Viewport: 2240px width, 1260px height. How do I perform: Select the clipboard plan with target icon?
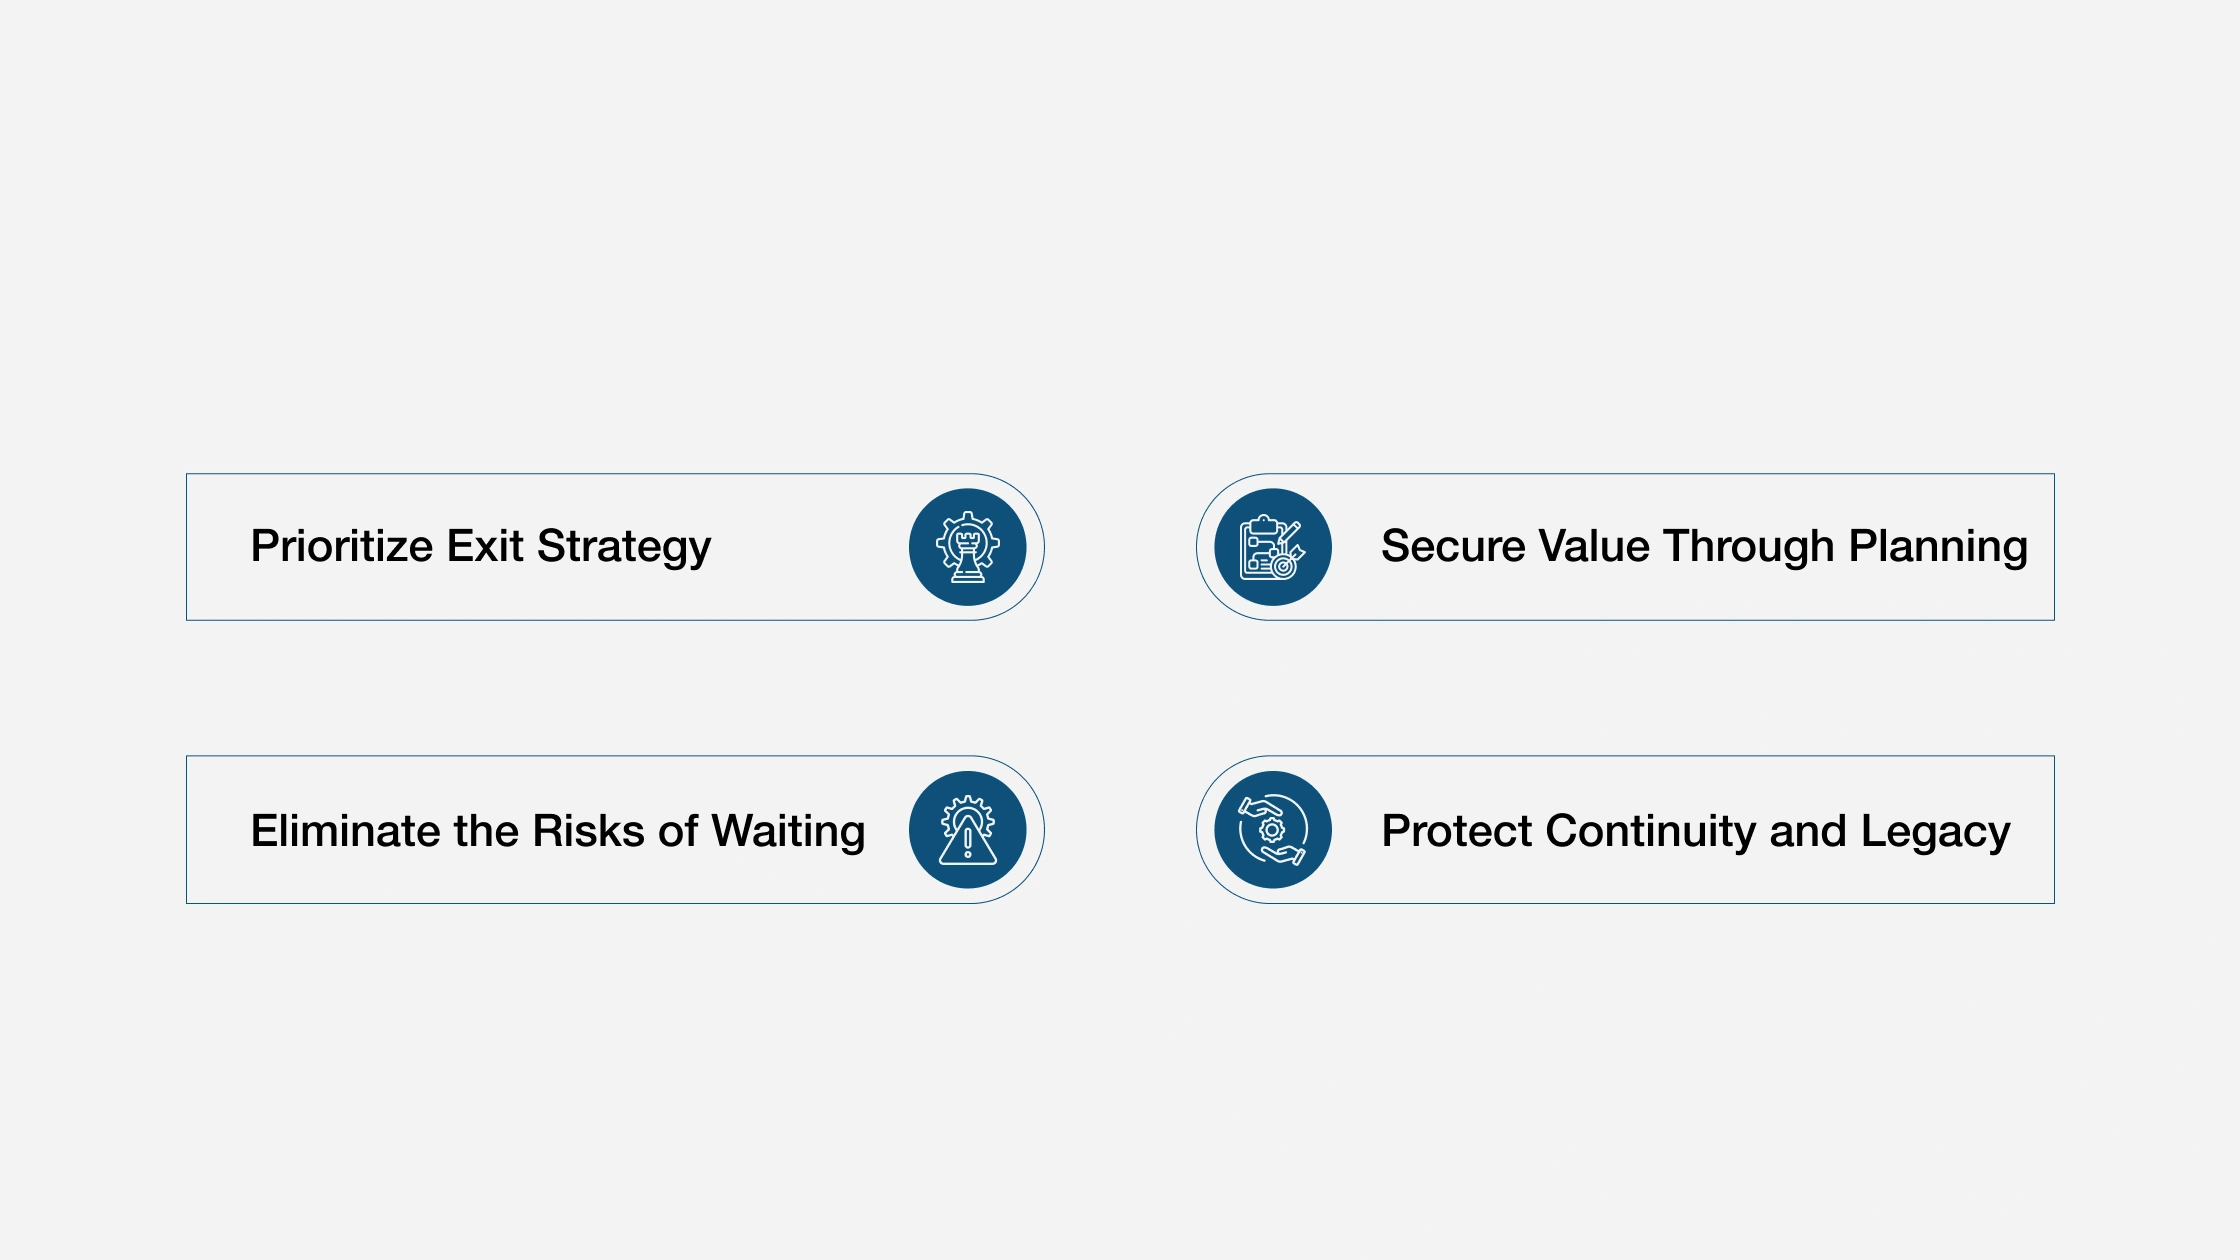click(x=1273, y=547)
